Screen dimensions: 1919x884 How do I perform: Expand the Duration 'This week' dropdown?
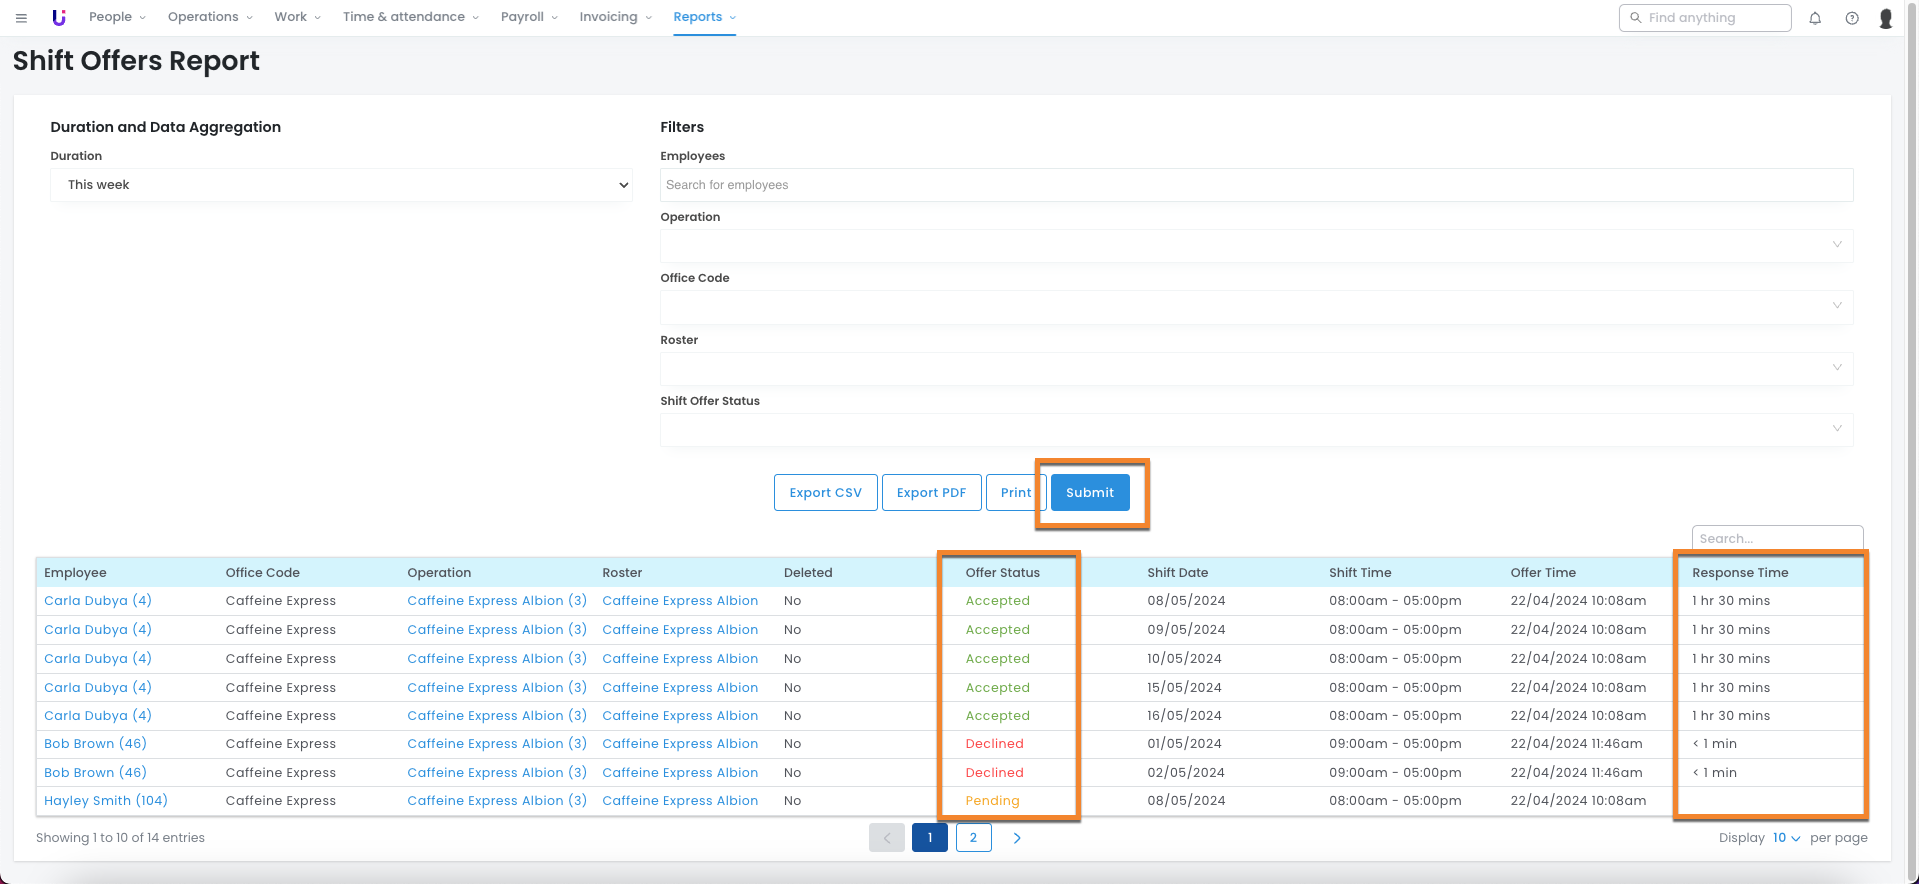341,185
